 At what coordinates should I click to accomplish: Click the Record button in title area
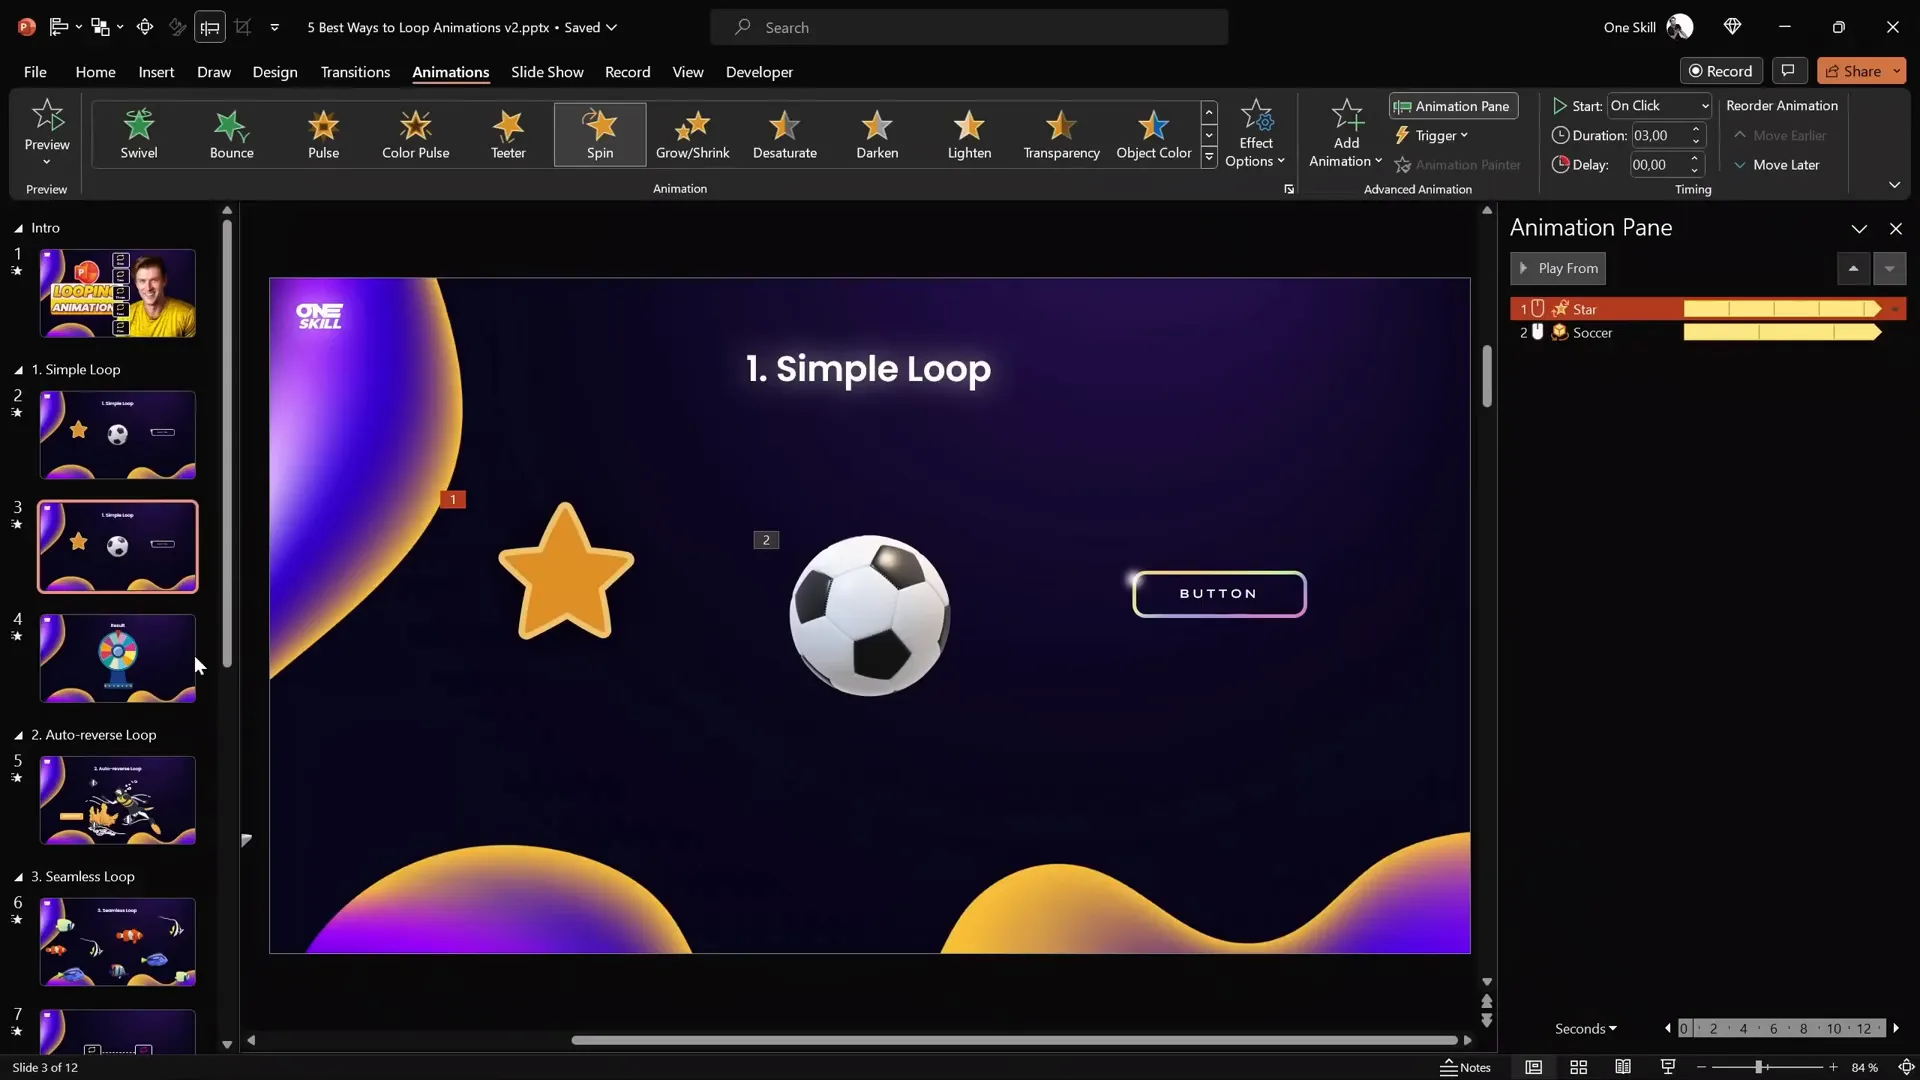pyautogui.click(x=1721, y=71)
